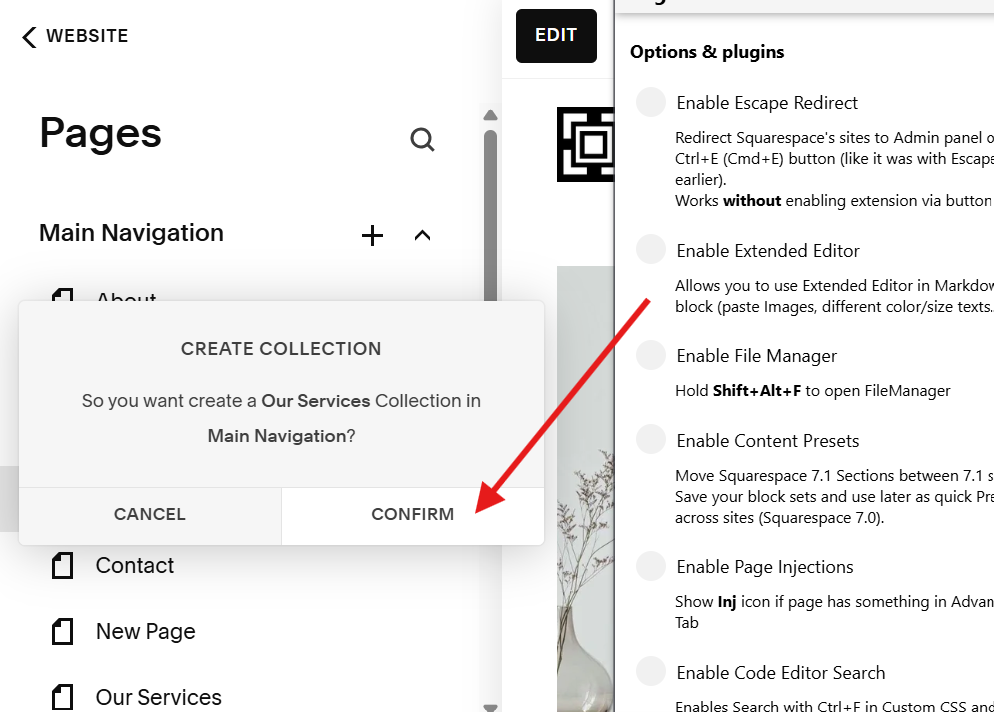Click the Pages search magnifier icon
Image resolution: width=994 pixels, height=712 pixels.
(422, 139)
